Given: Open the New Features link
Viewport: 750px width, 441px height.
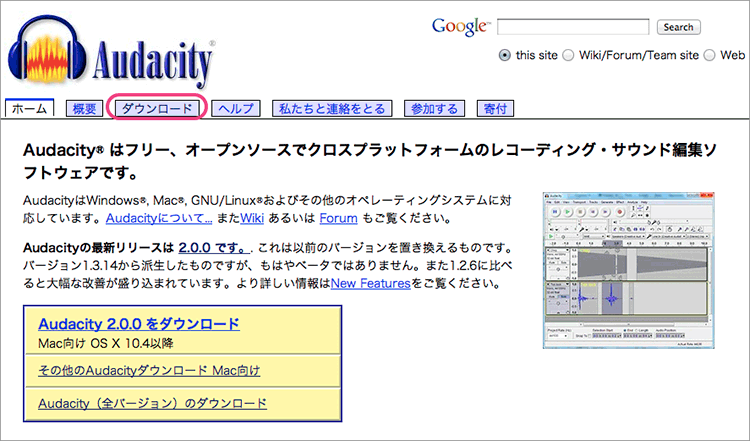Looking at the screenshot, I should pos(370,284).
